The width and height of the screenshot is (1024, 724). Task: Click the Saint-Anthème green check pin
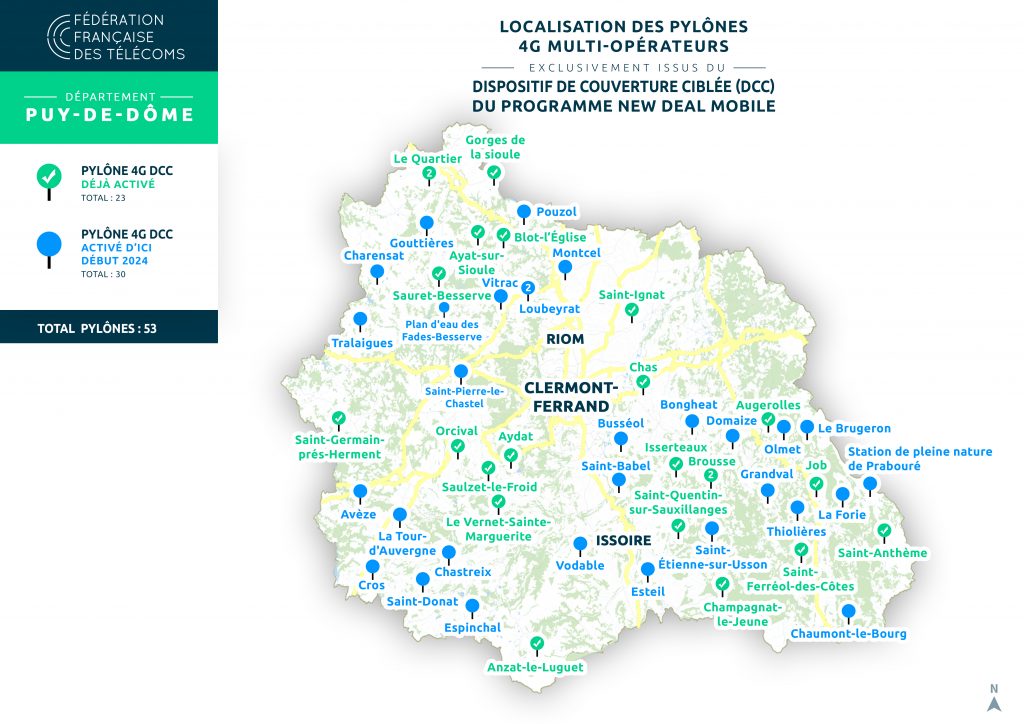click(x=884, y=533)
